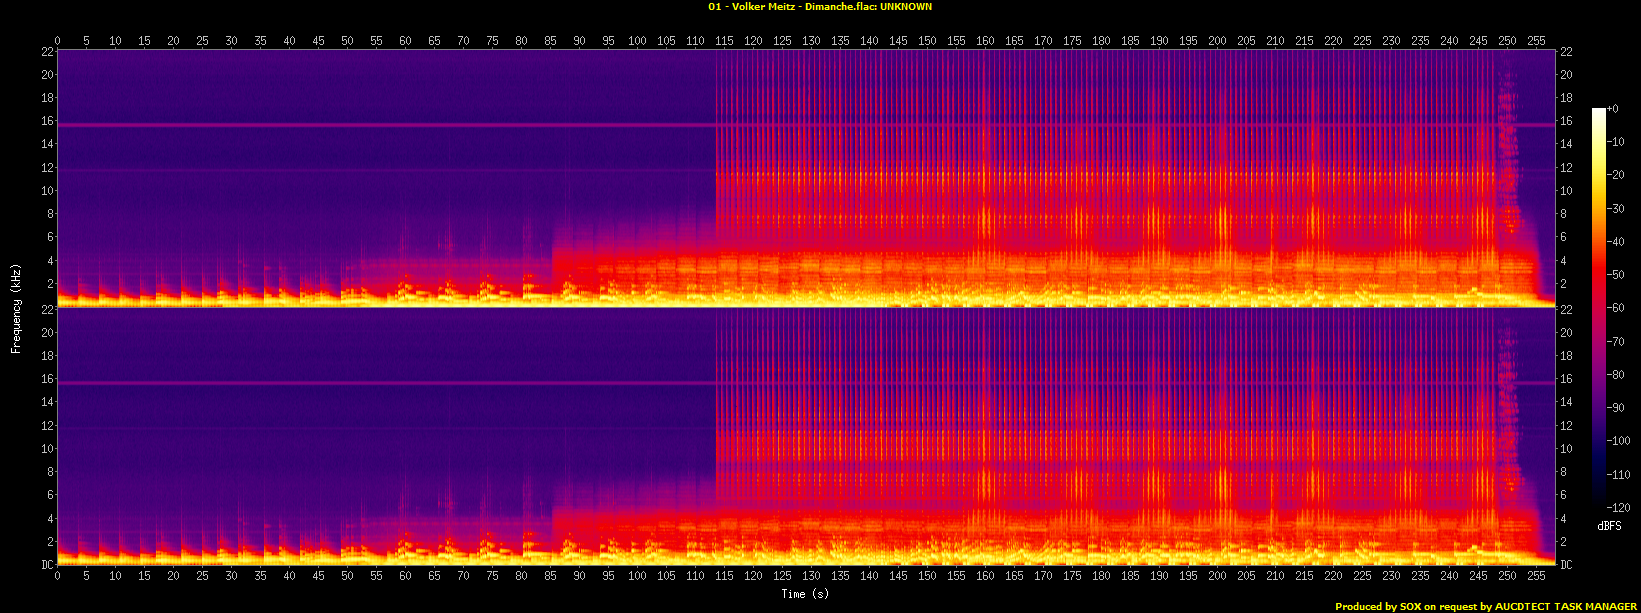
Task: Click the "dBFS" label under the color scale
Action: [1609, 526]
